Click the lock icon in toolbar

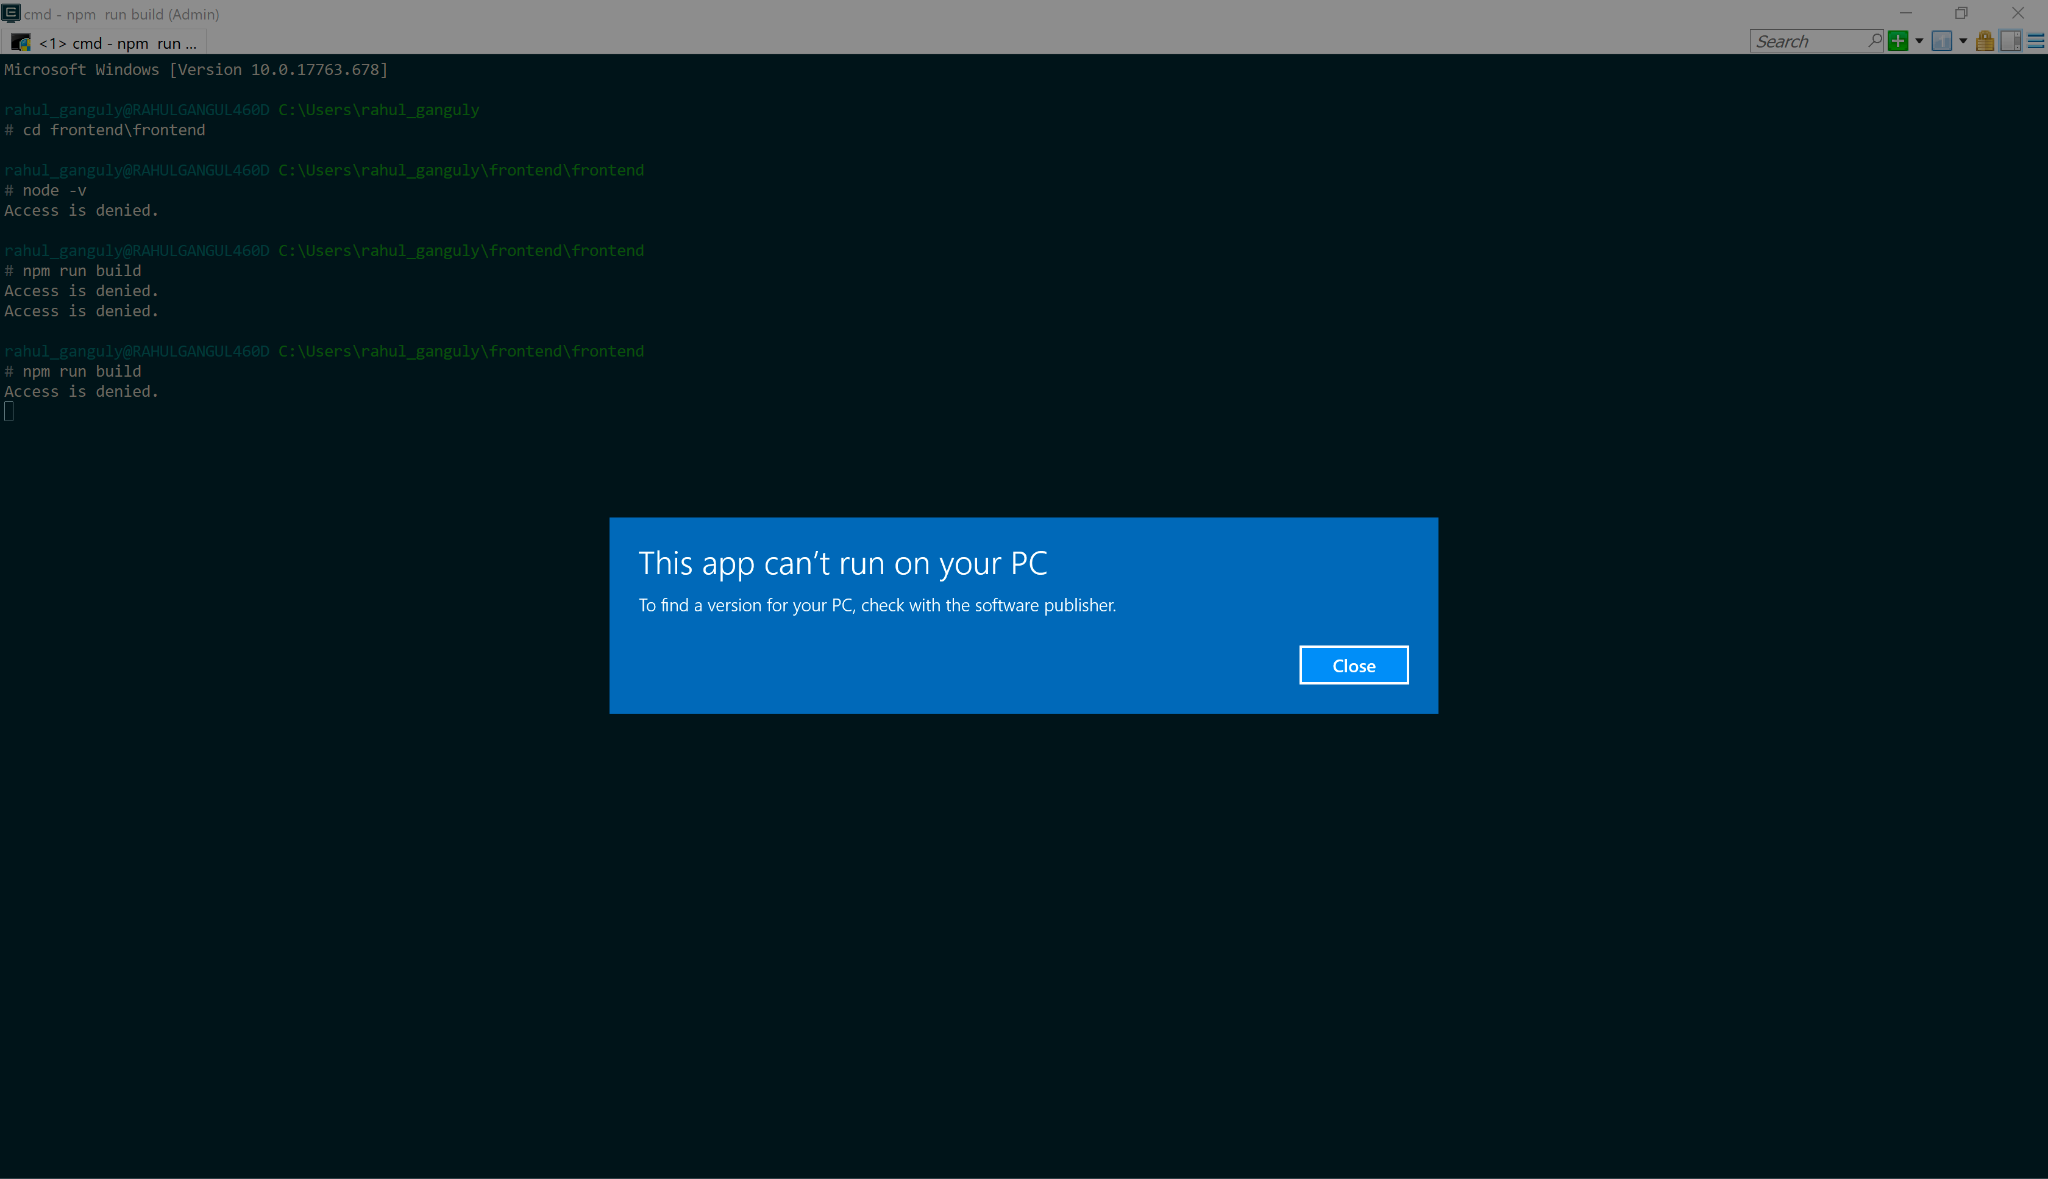tap(1985, 41)
